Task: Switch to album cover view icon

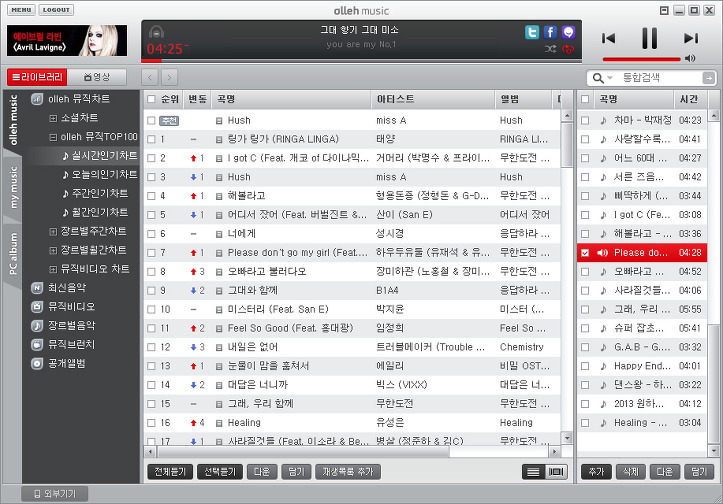Action: point(556,472)
